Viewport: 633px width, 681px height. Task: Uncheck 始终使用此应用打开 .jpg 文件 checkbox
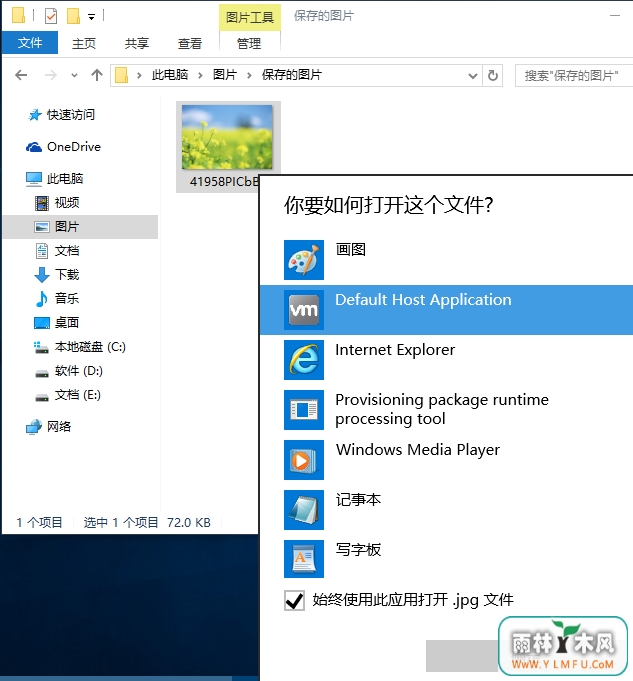tap(294, 600)
